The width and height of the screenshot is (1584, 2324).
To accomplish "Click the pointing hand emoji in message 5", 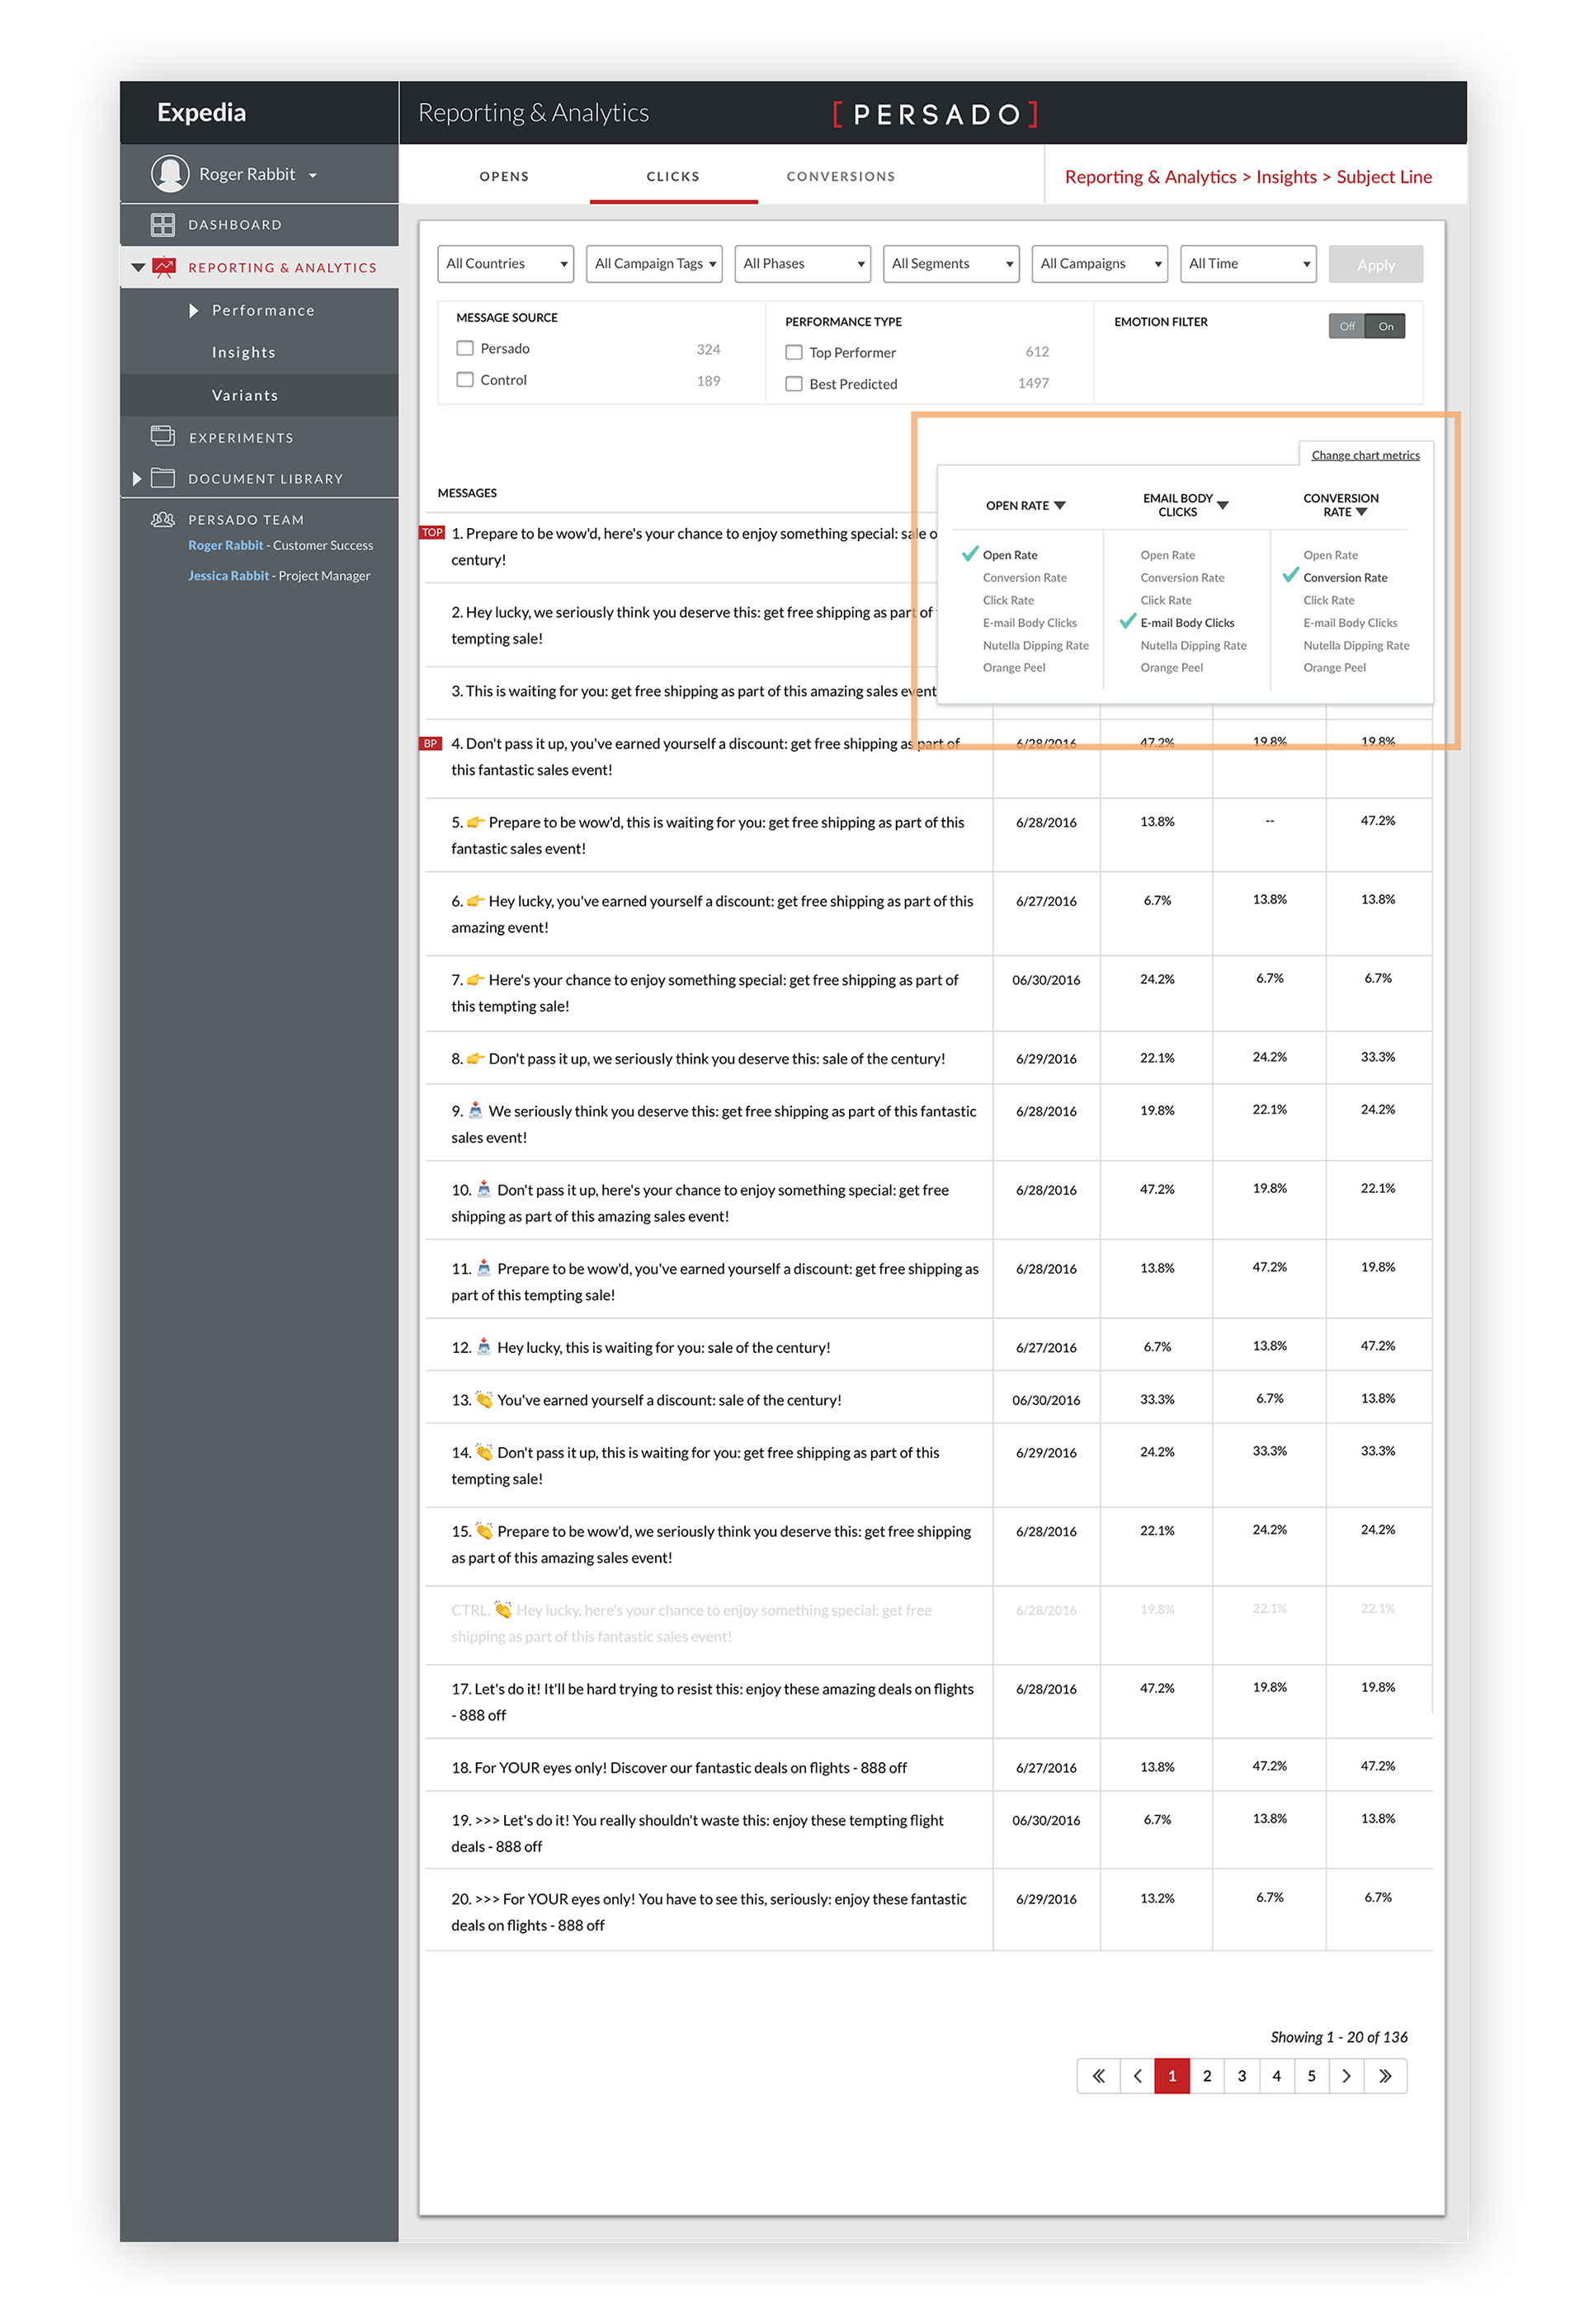I will click(x=476, y=822).
